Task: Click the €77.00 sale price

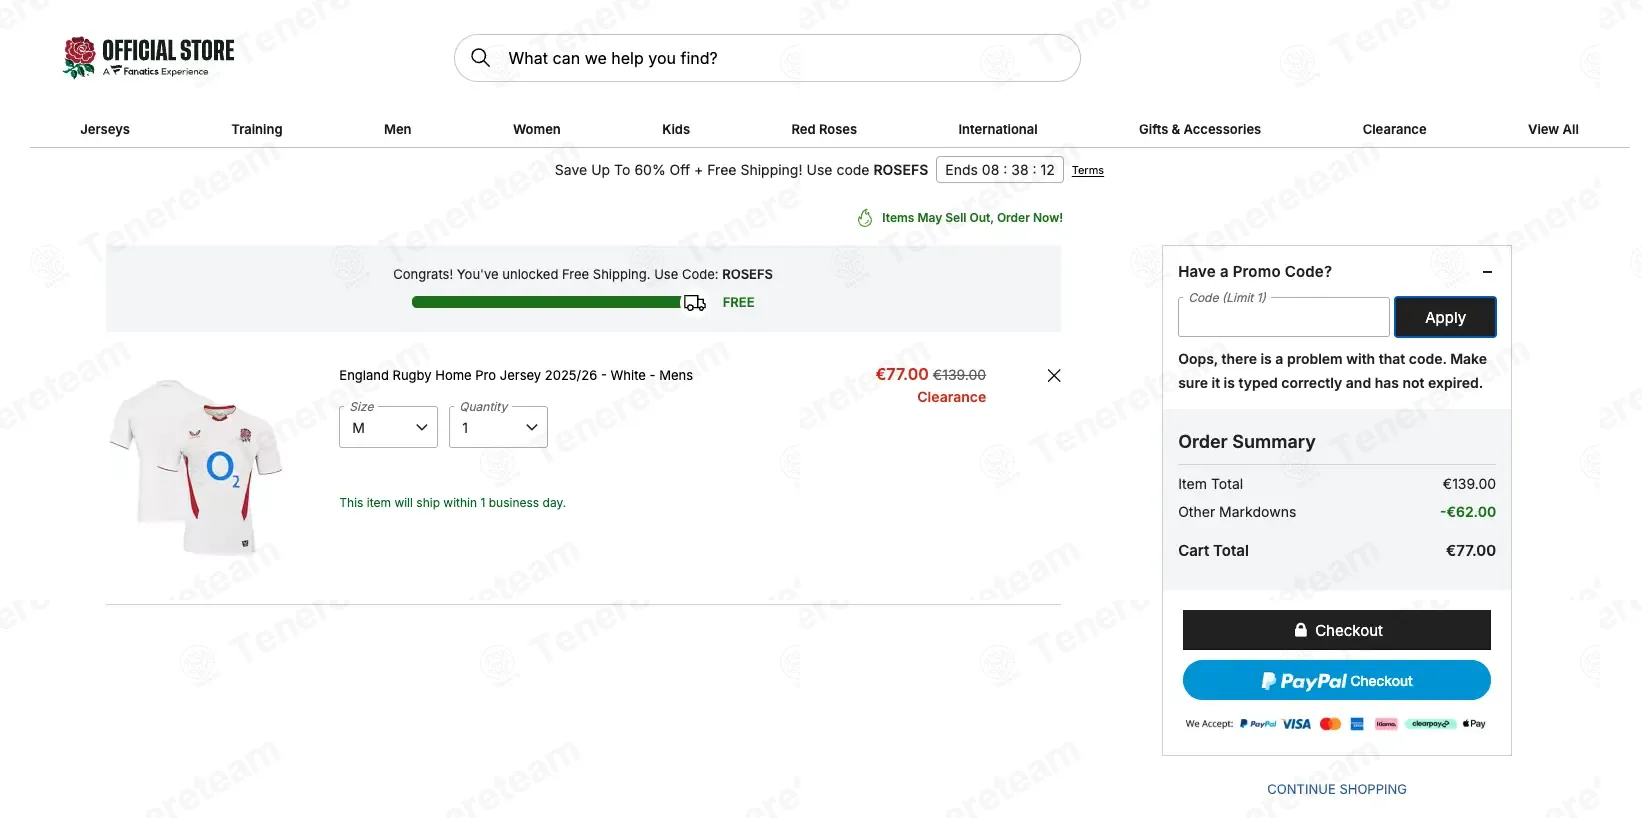Action: (902, 374)
